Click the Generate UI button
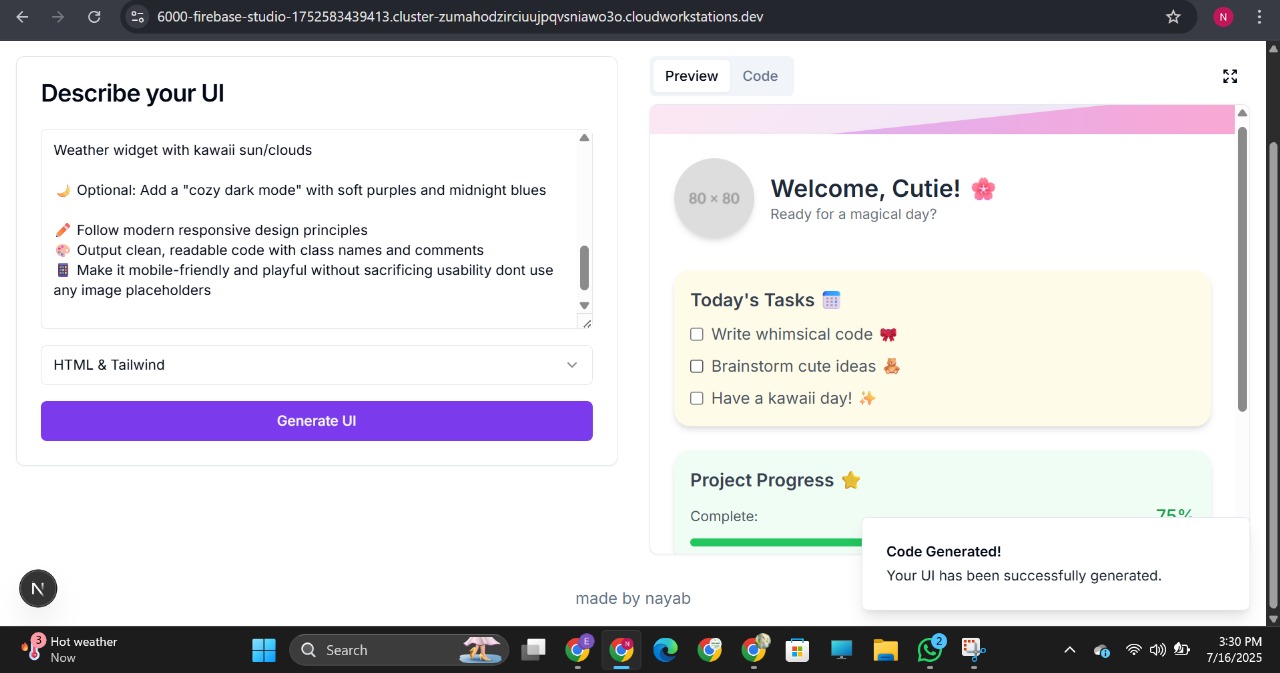The height and width of the screenshot is (673, 1280). (x=317, y=421)
